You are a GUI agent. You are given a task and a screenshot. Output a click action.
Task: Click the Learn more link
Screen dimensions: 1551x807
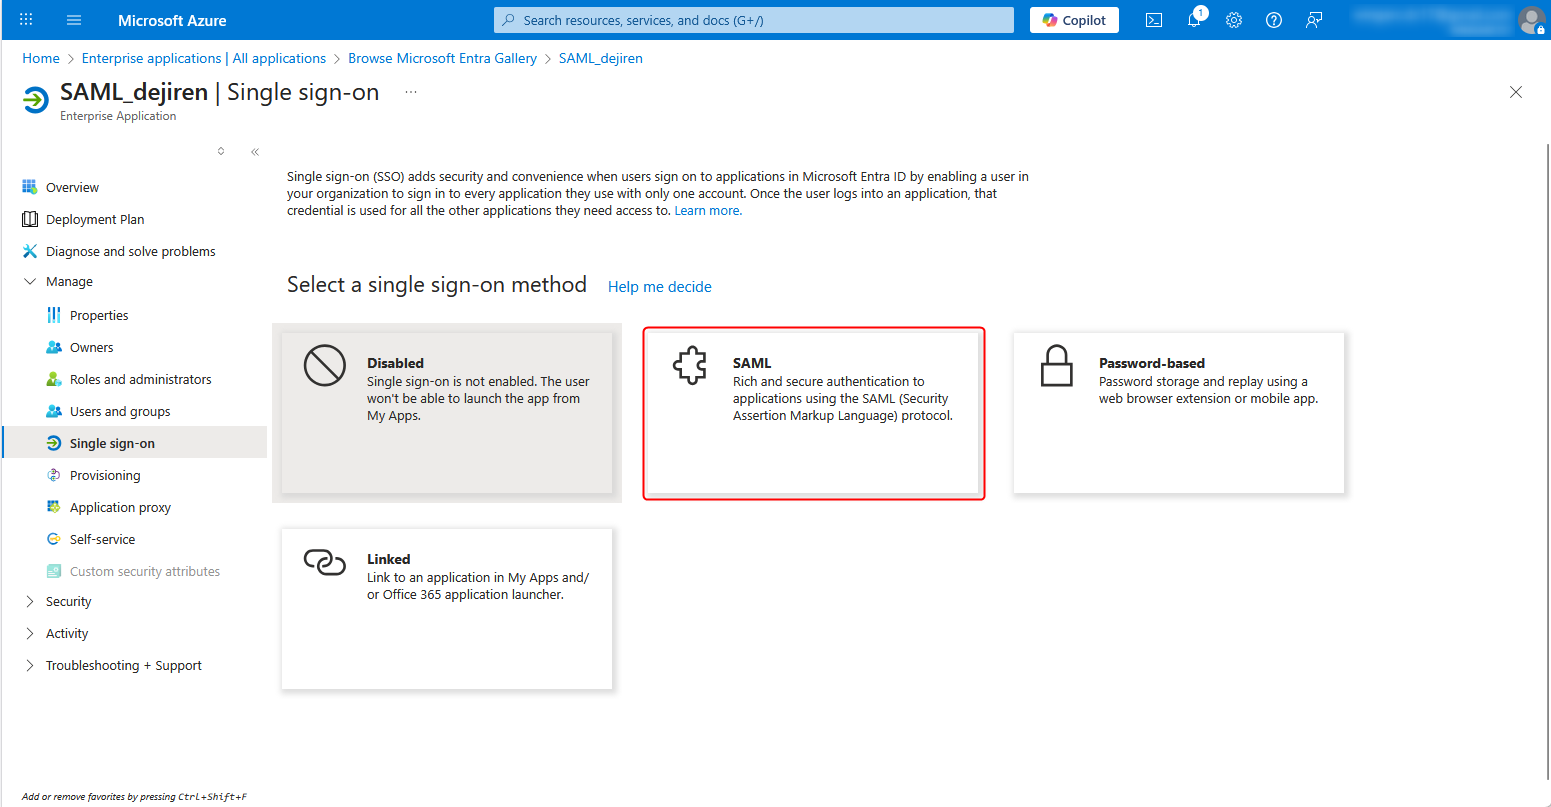(x=708, y=211)
